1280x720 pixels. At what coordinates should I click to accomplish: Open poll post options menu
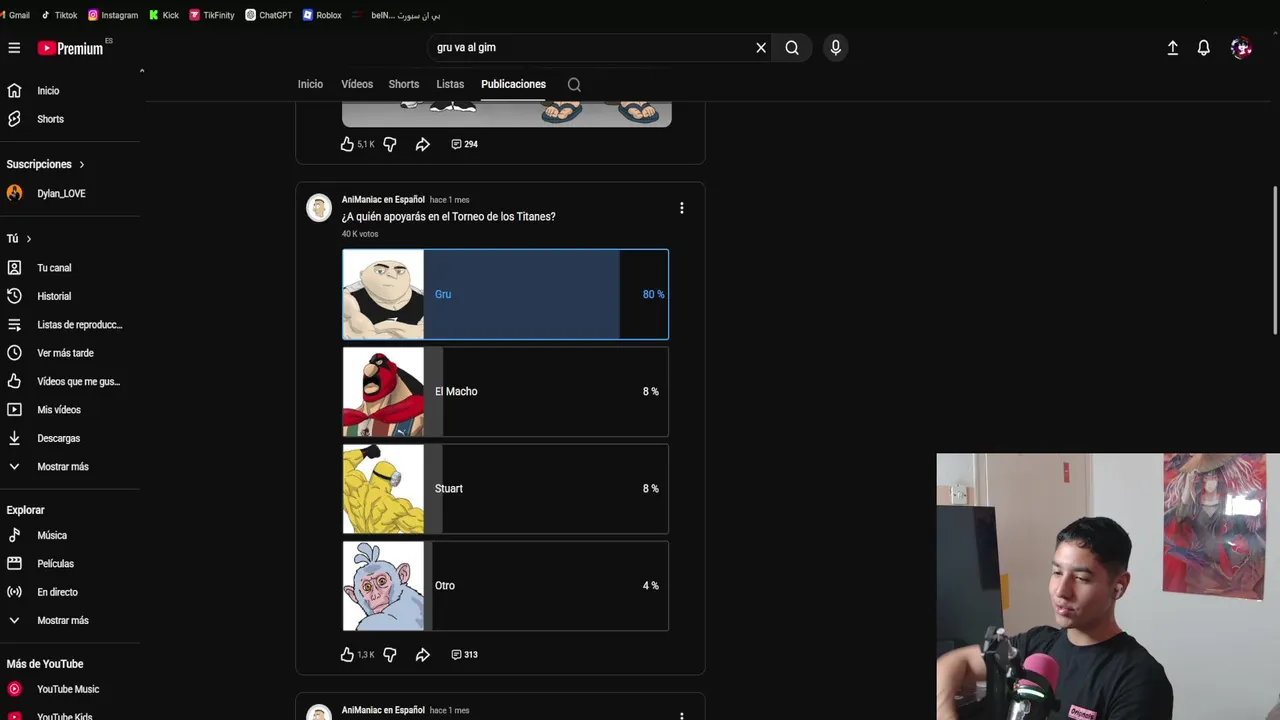coord(682,208)
